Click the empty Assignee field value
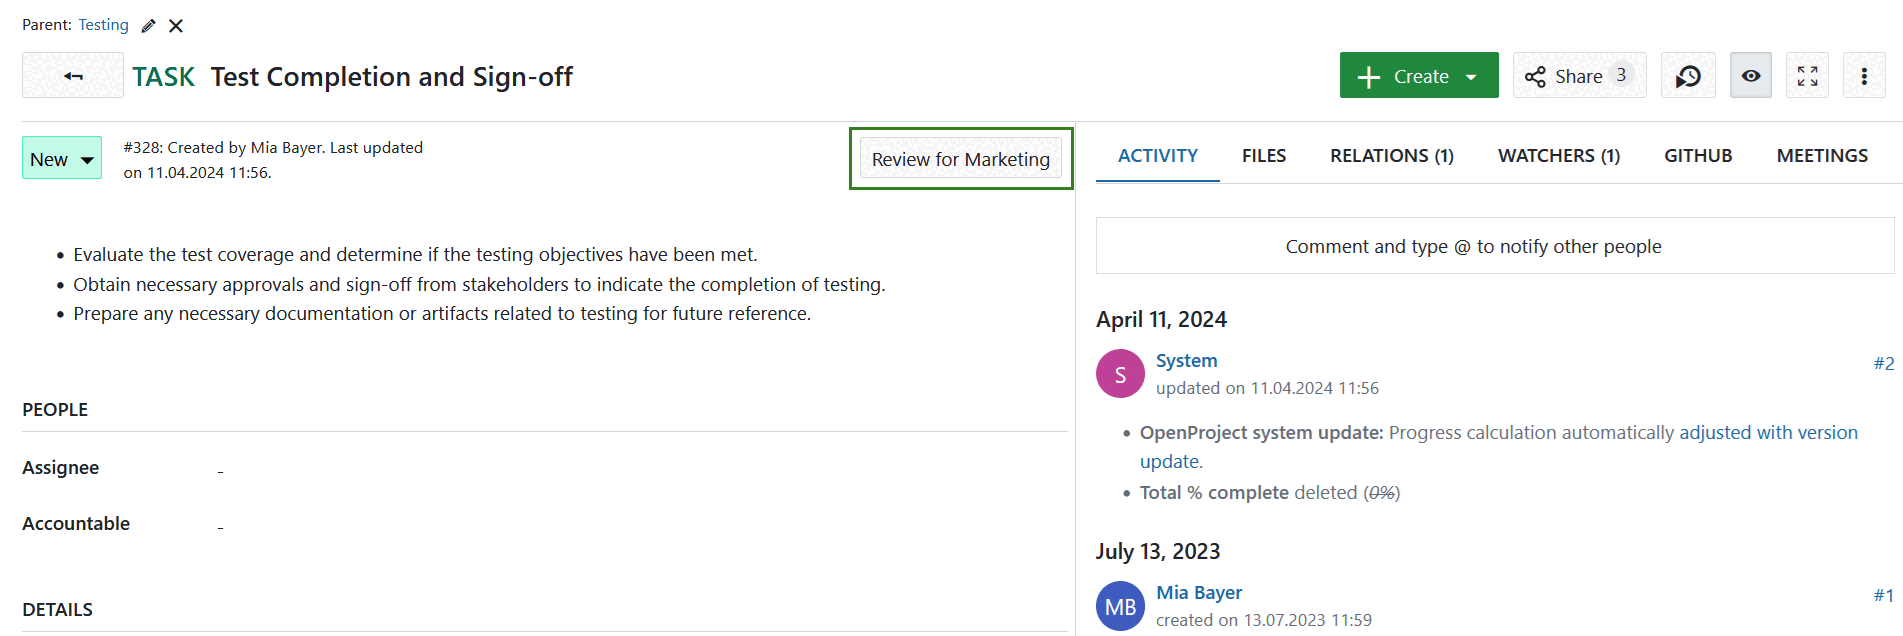 [220, 469]
